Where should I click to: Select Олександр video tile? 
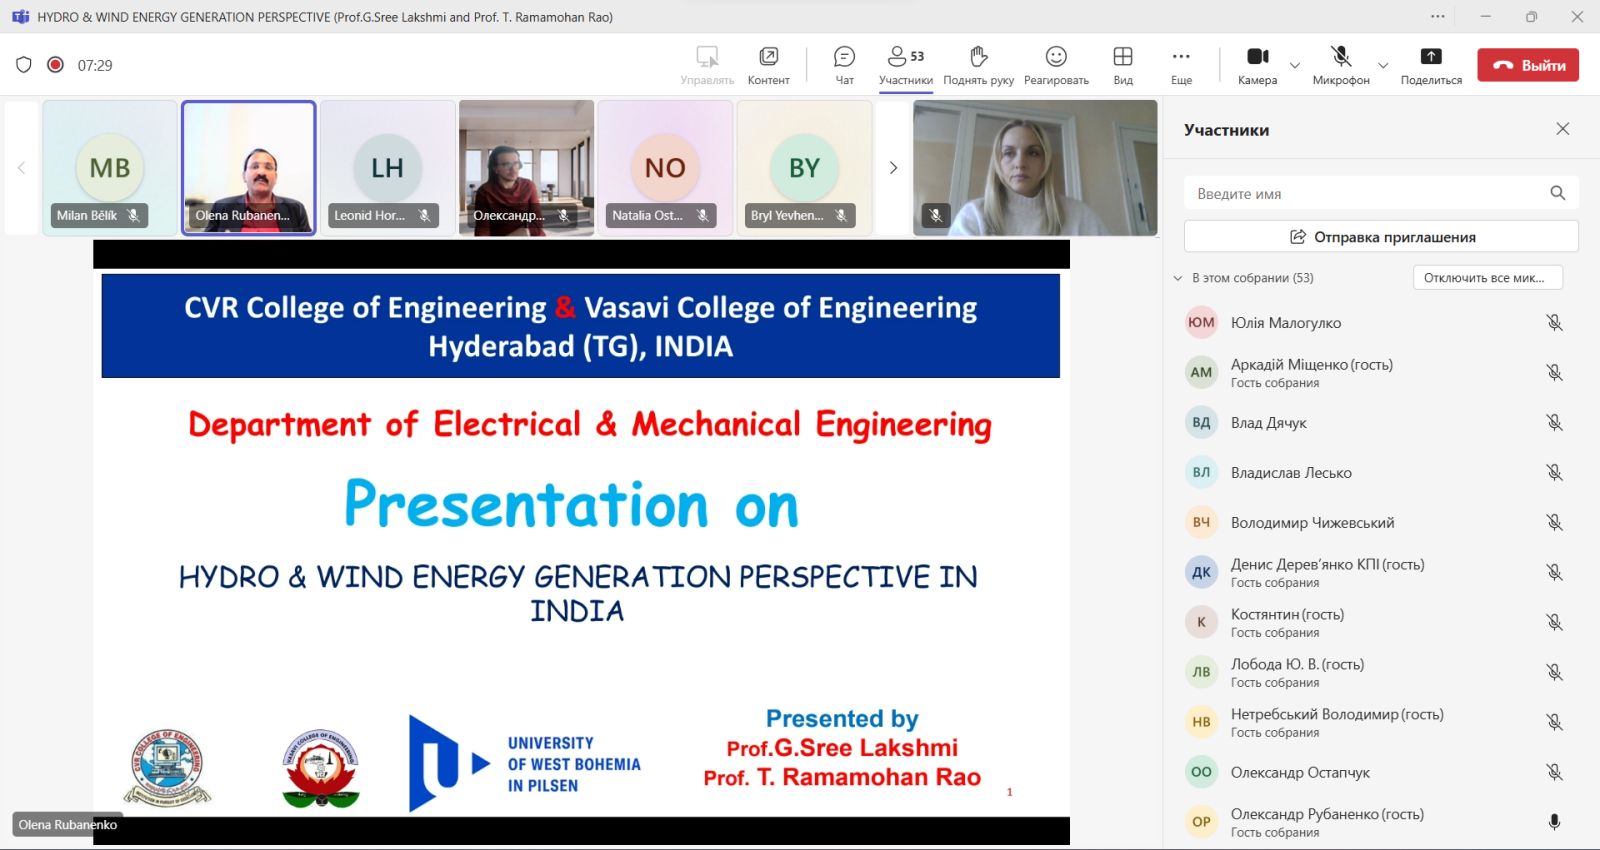pyautogui.click(x=526, y=168)
